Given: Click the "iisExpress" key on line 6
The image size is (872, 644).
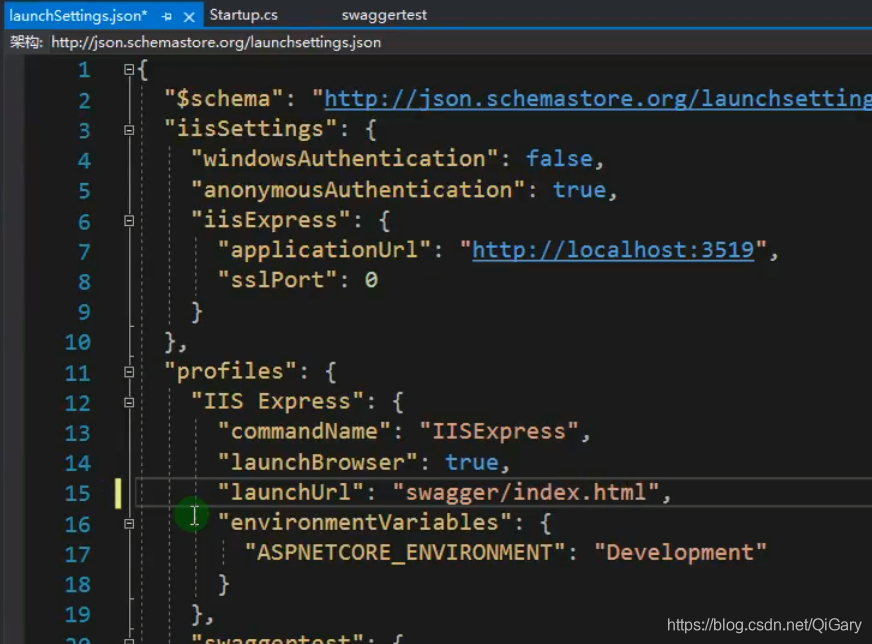Looking at the screenshot, I should (x=270, y=220).
